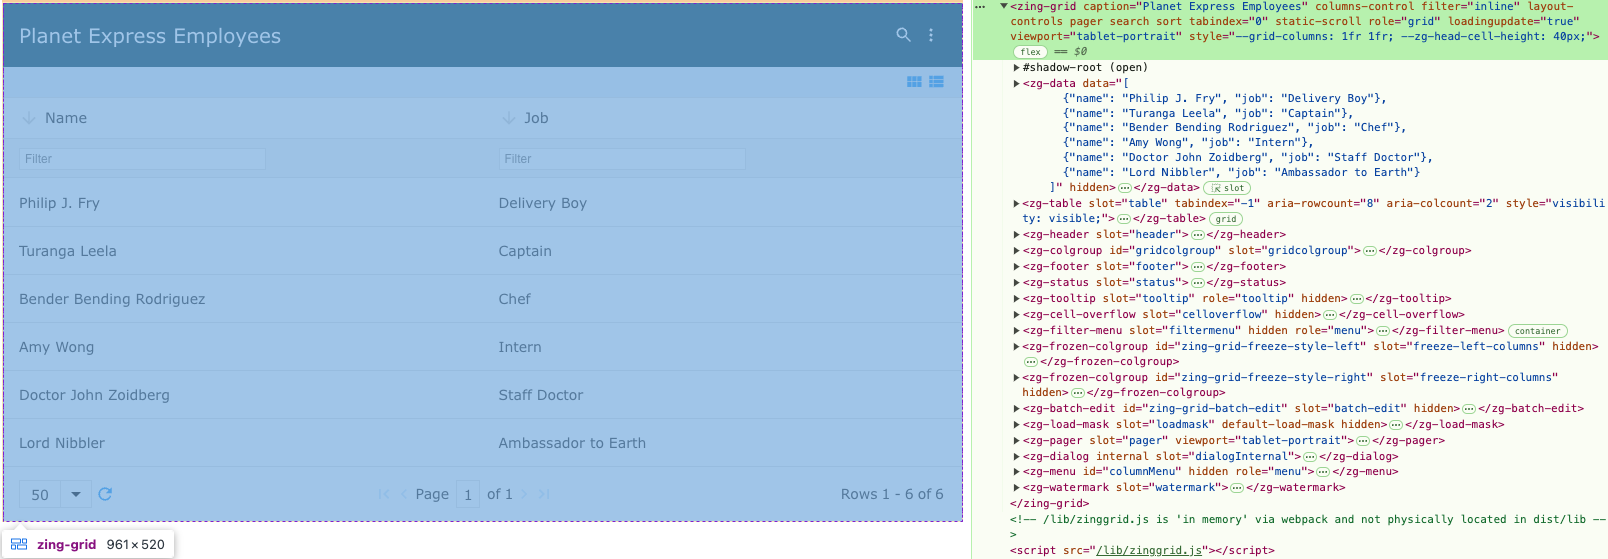Focus the Name column filter field
The image size is (1608, 559).
pos(143,159)
